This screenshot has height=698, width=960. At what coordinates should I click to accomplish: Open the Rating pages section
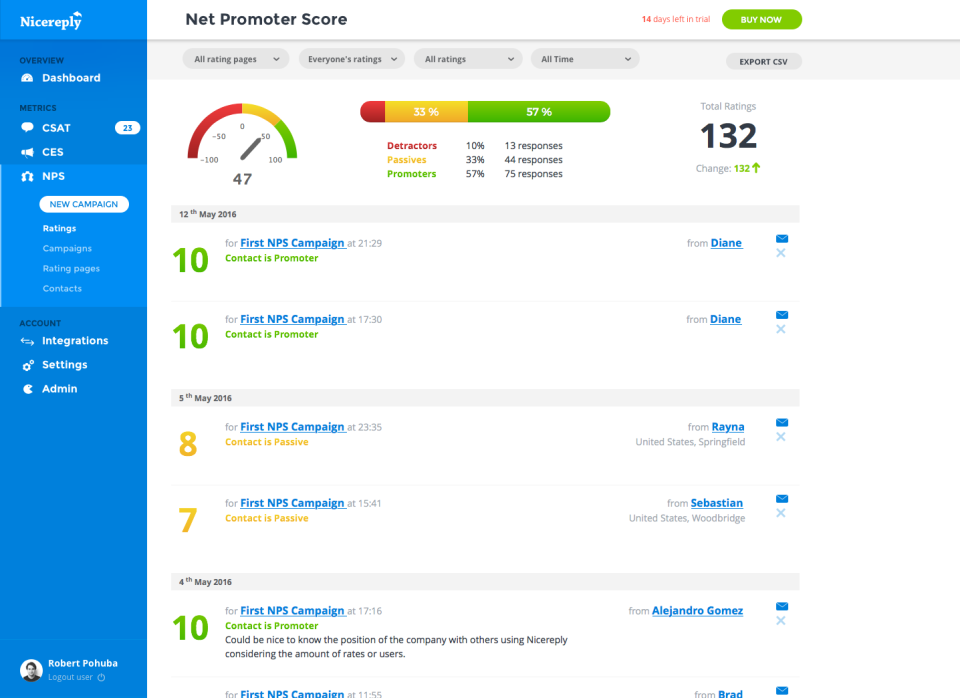click(73, 268)
